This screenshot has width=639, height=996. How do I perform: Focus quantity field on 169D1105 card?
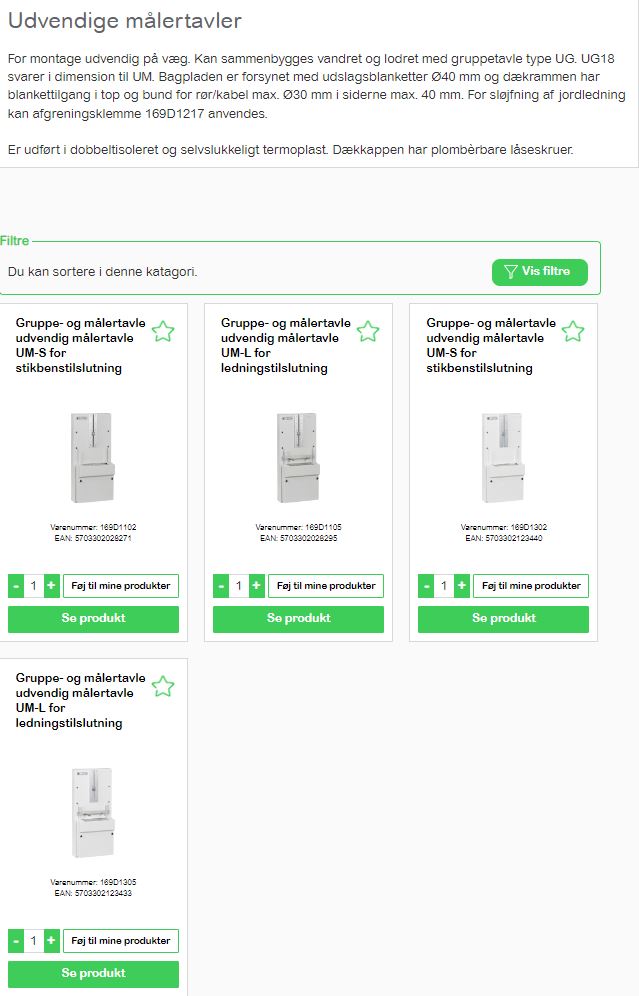click(239, 586)
